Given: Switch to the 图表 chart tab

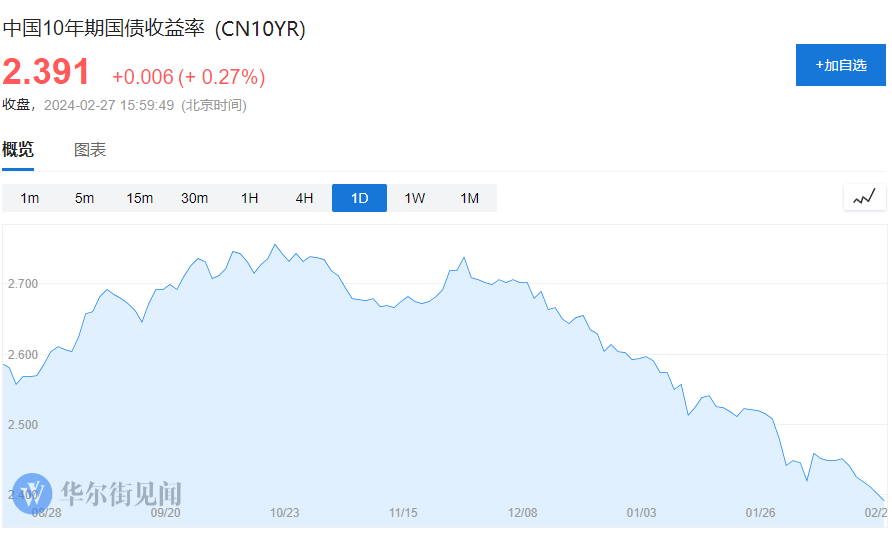Looking at the screenshot, I should (90, 150).
